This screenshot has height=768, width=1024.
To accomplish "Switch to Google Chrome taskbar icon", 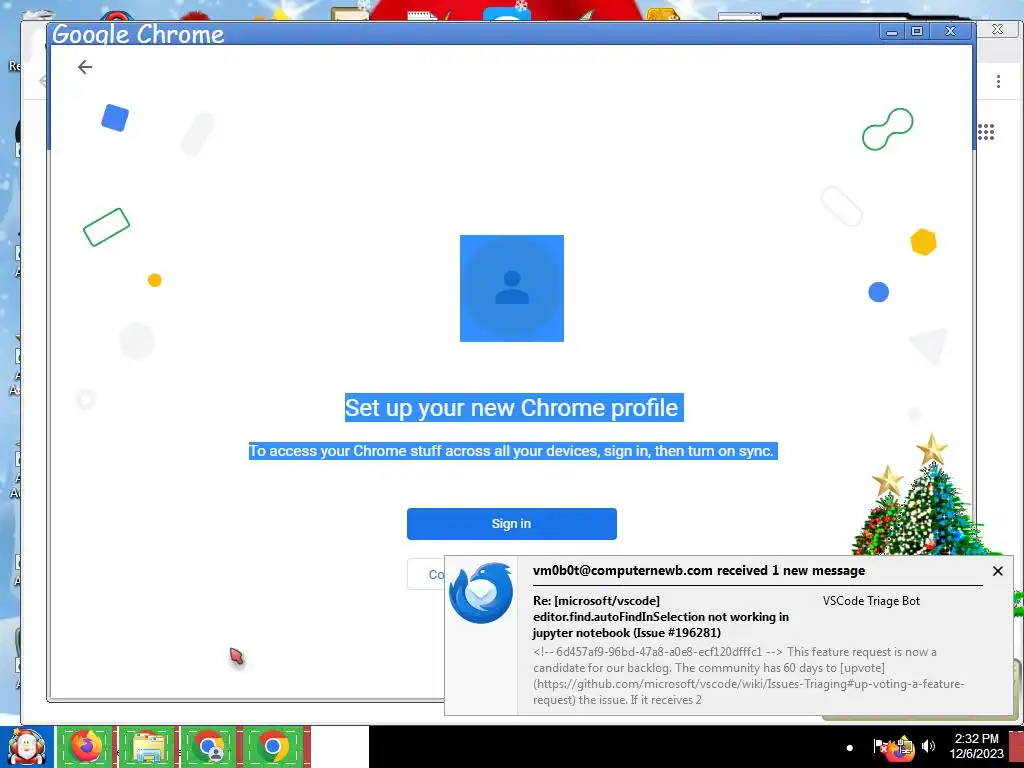I will 273,746.
